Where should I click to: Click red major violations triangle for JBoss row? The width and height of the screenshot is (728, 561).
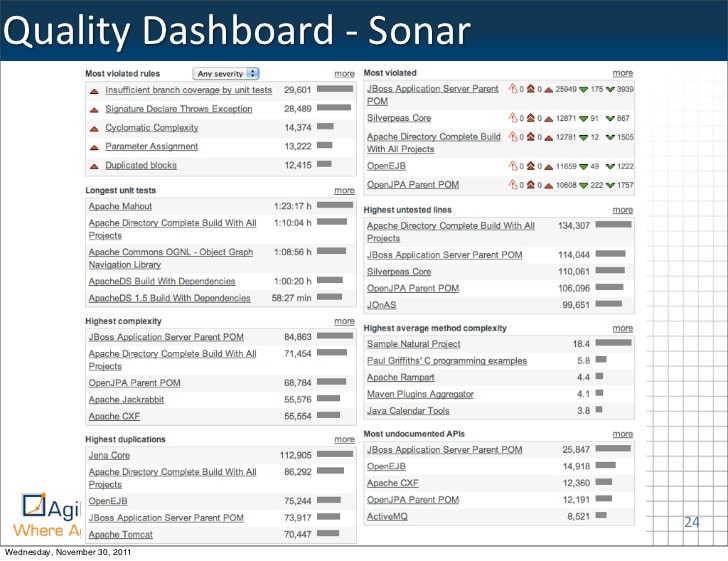[x=548, y=89]
